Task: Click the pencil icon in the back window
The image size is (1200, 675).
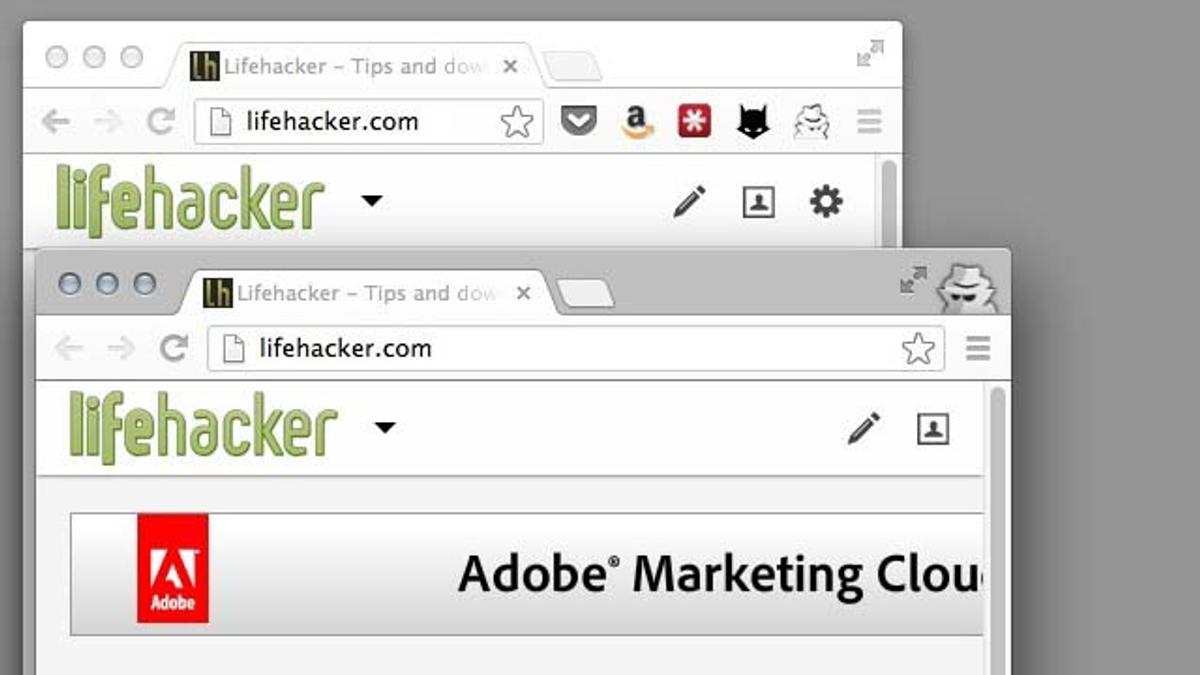Action: pos(689,201)
